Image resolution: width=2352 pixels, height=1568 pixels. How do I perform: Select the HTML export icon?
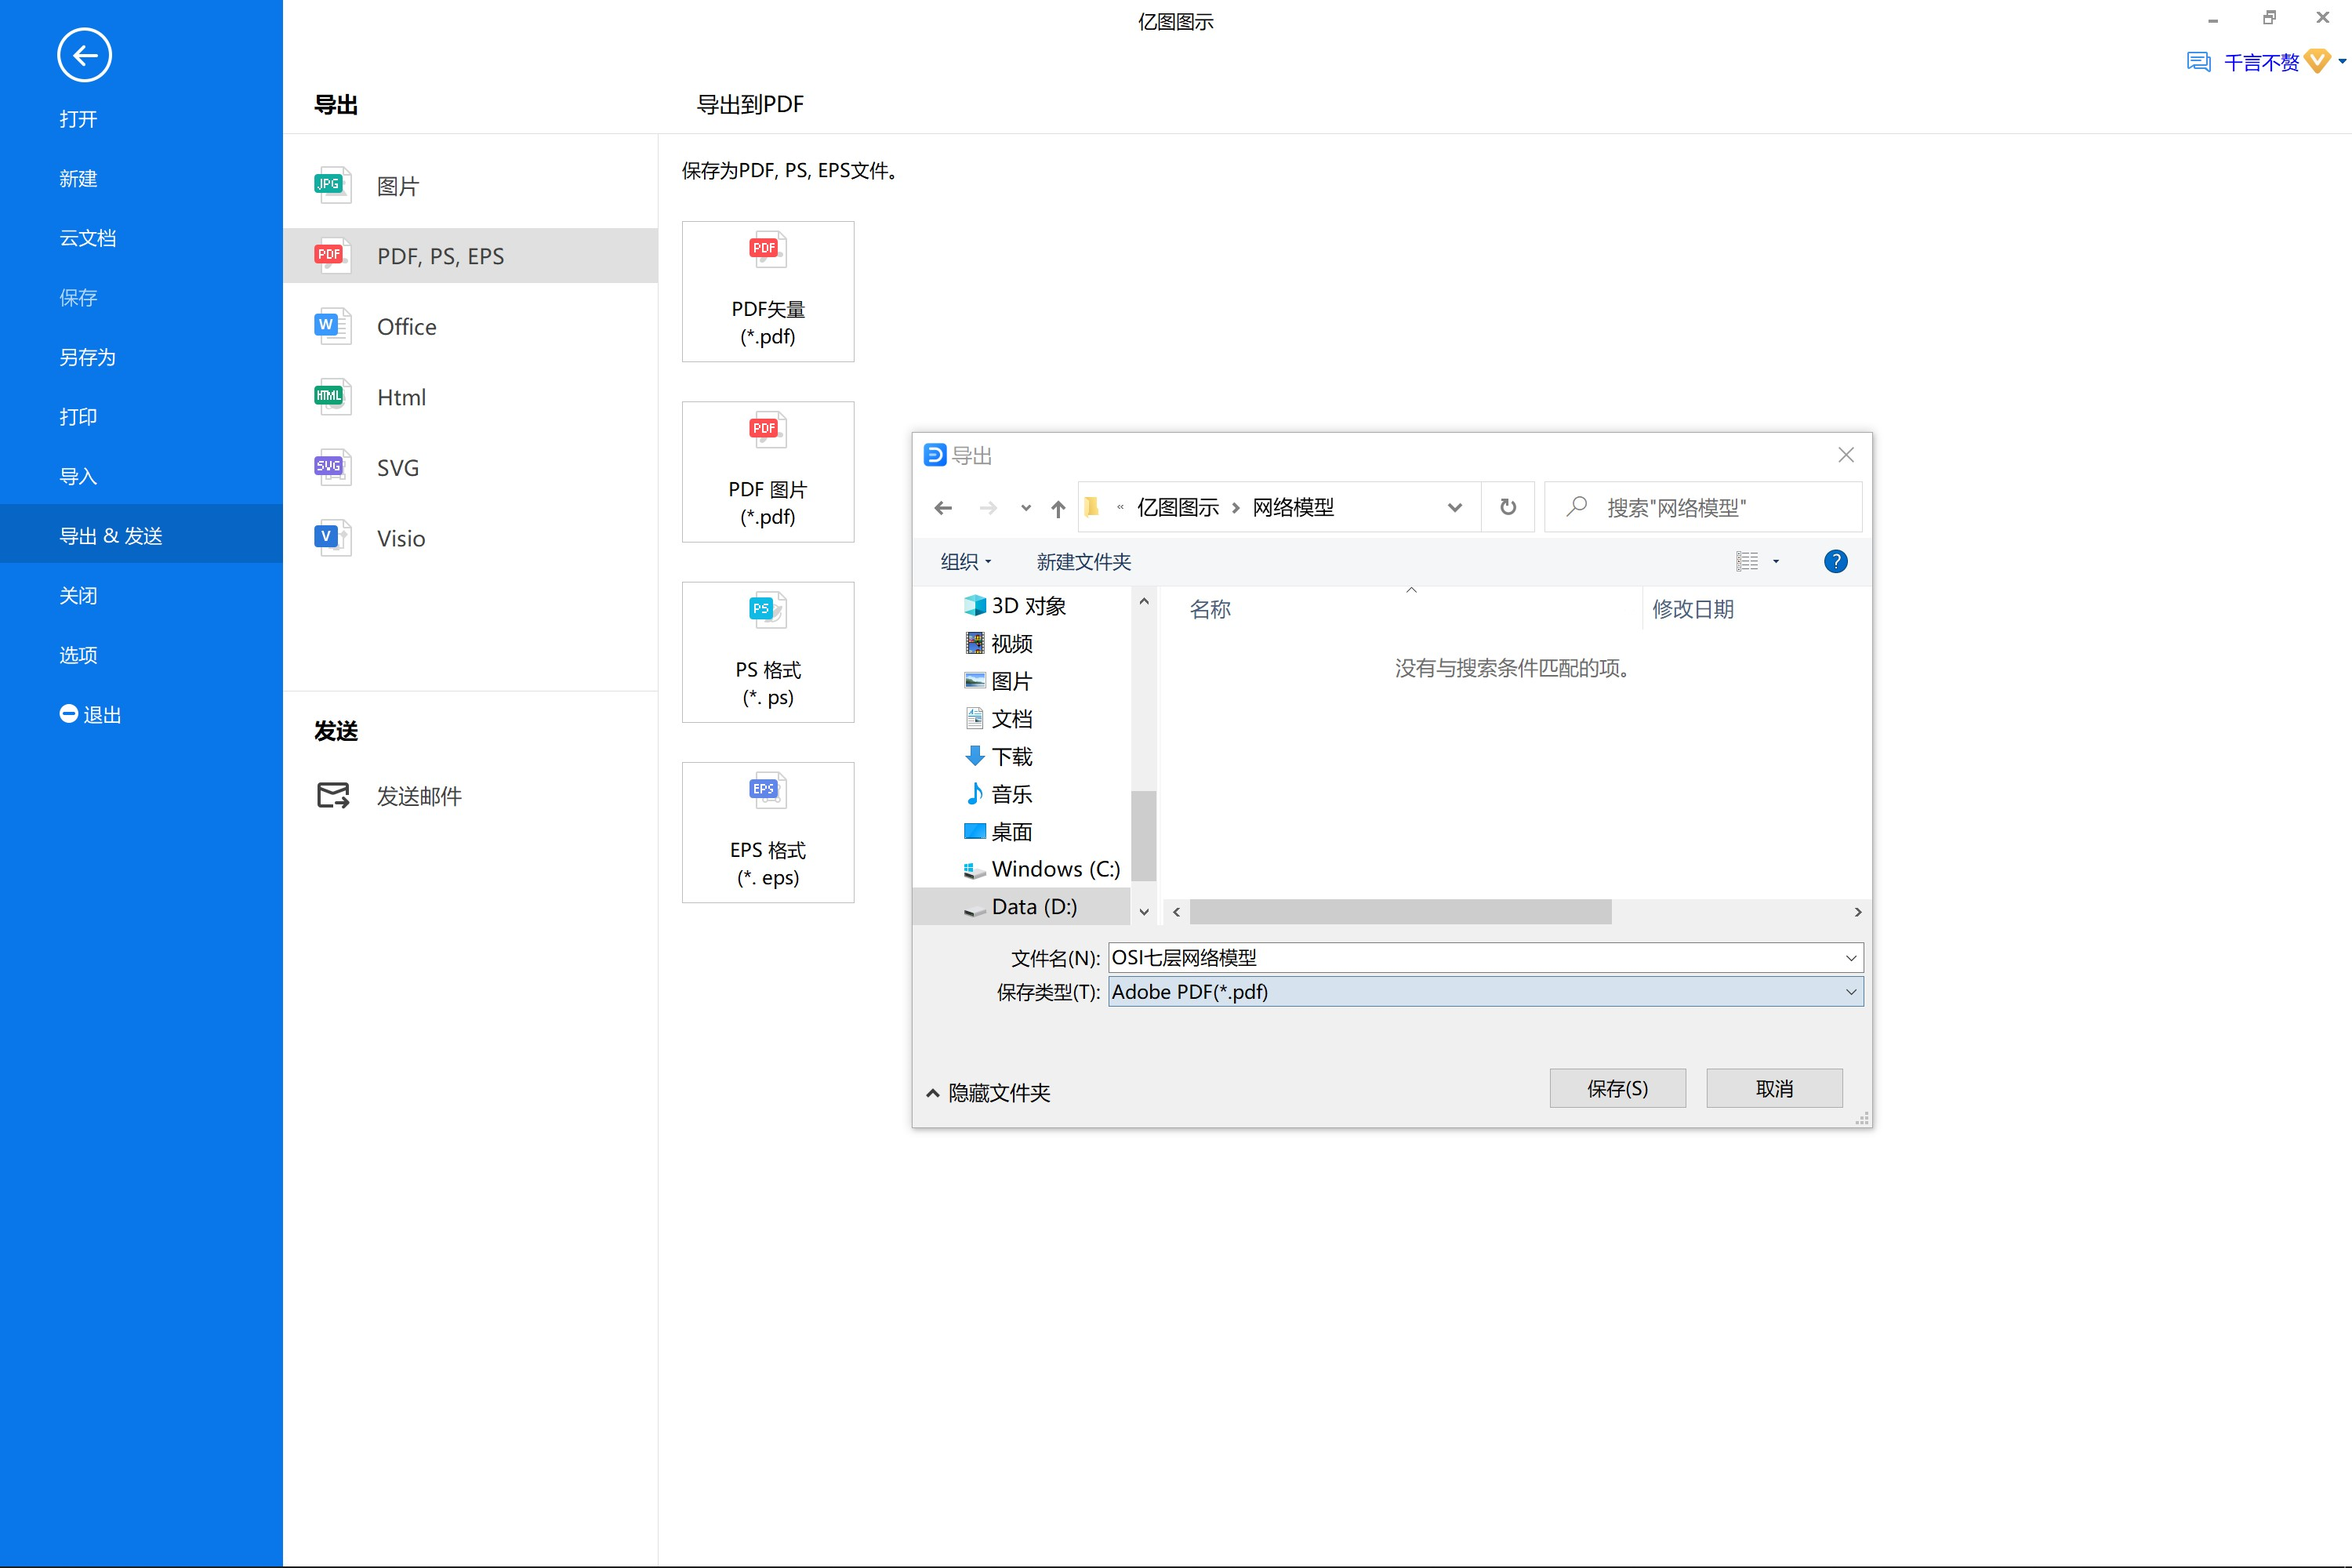tap(332, 397)
